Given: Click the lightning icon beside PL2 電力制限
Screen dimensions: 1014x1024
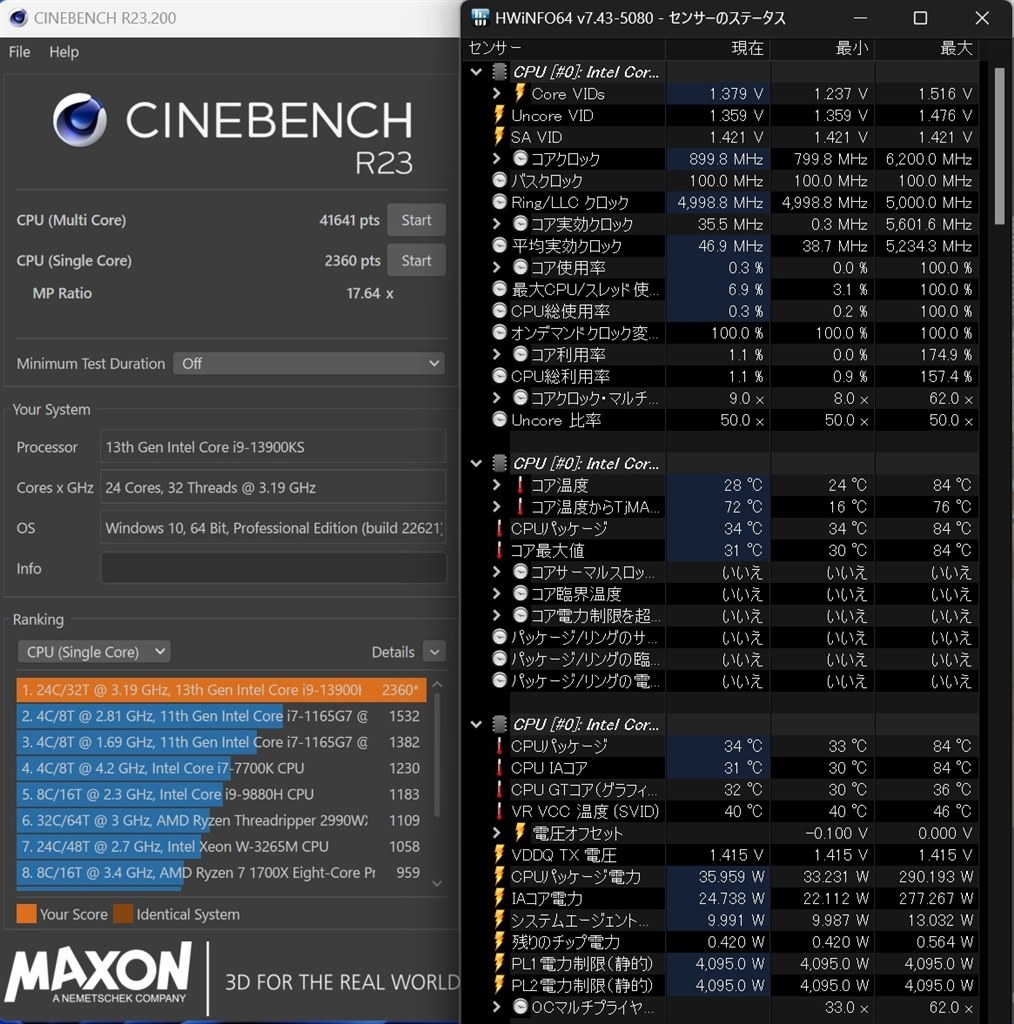Looking at the screenshot, I should coord(499,985).
